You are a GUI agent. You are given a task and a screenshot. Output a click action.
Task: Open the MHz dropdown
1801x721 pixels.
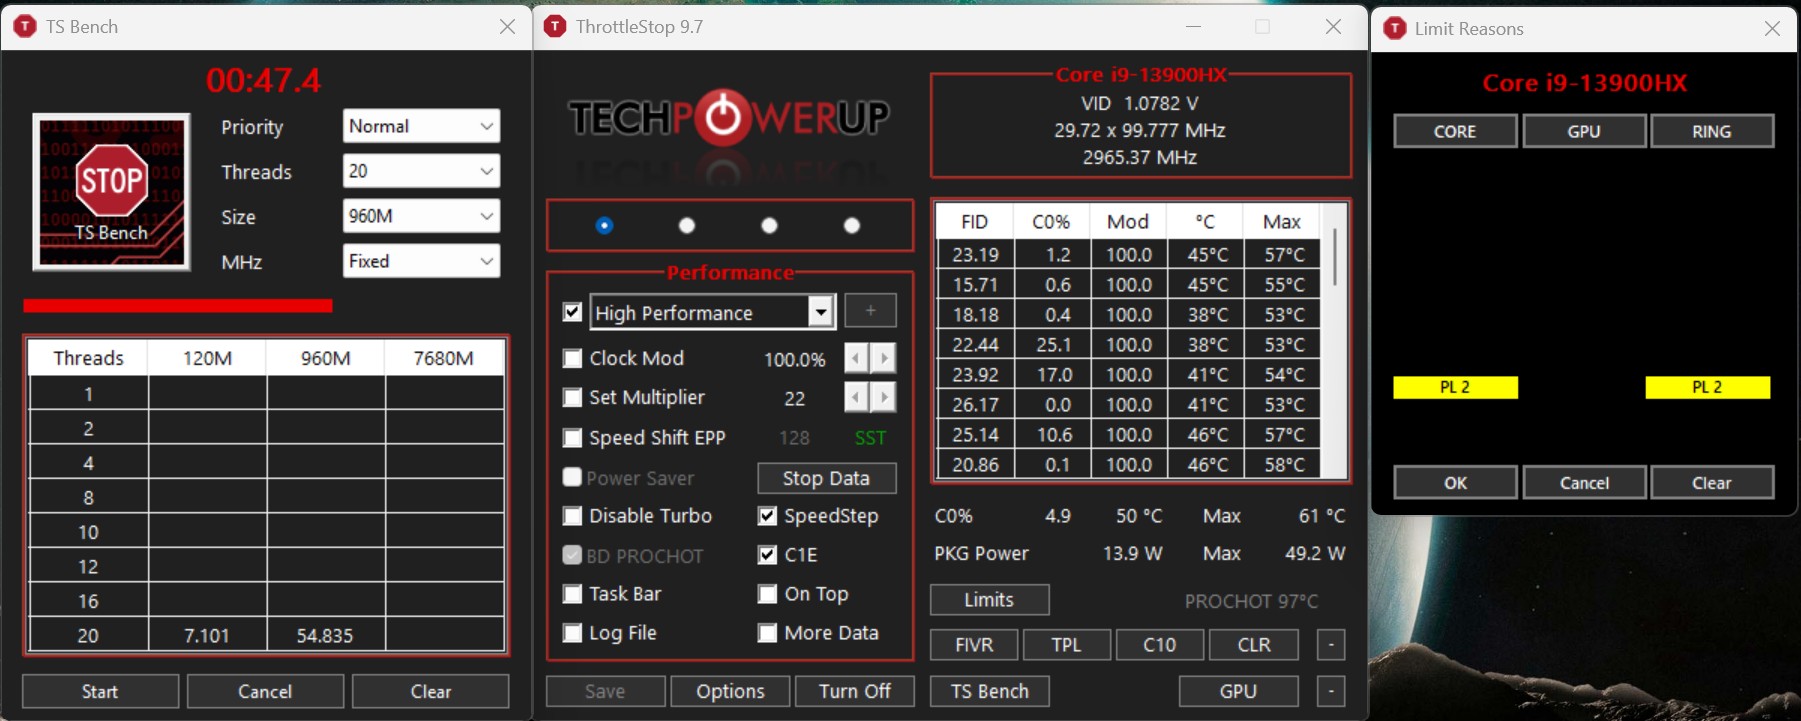click(421, 261)
